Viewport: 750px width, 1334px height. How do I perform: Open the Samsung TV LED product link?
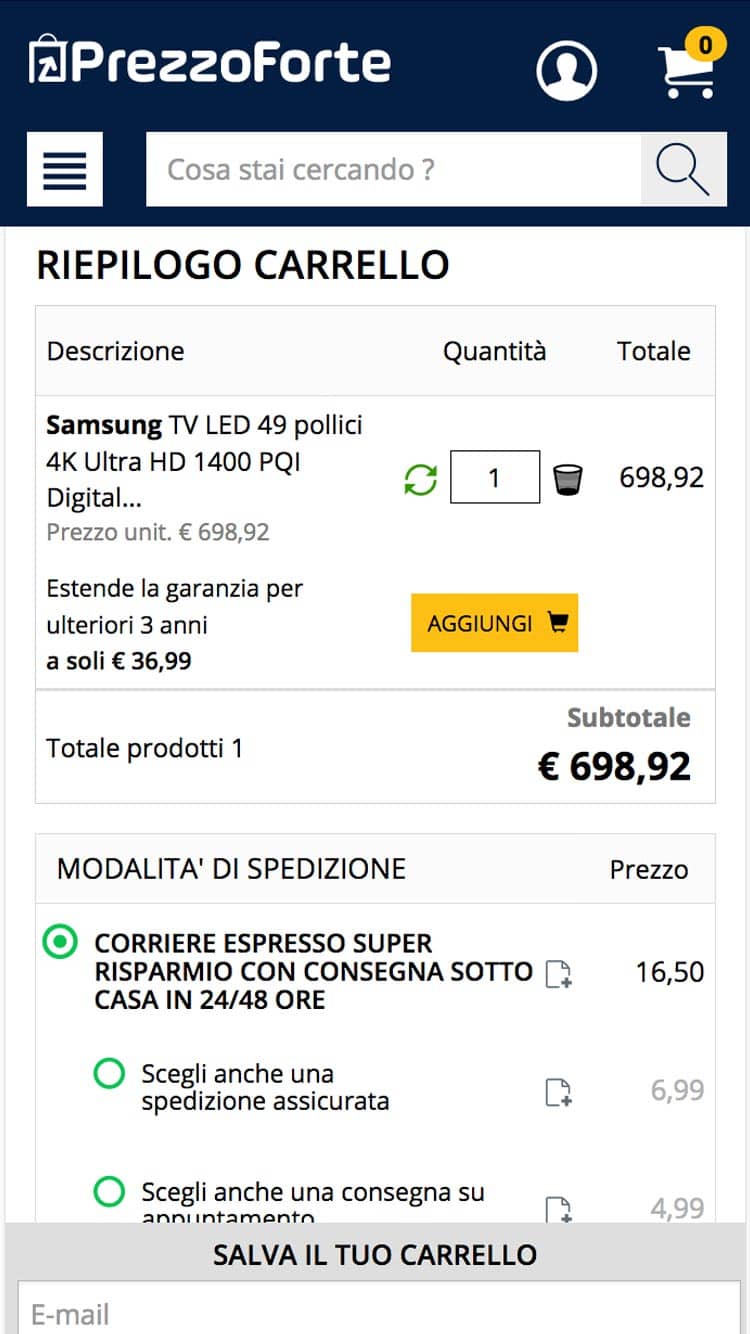pos(204,462)
